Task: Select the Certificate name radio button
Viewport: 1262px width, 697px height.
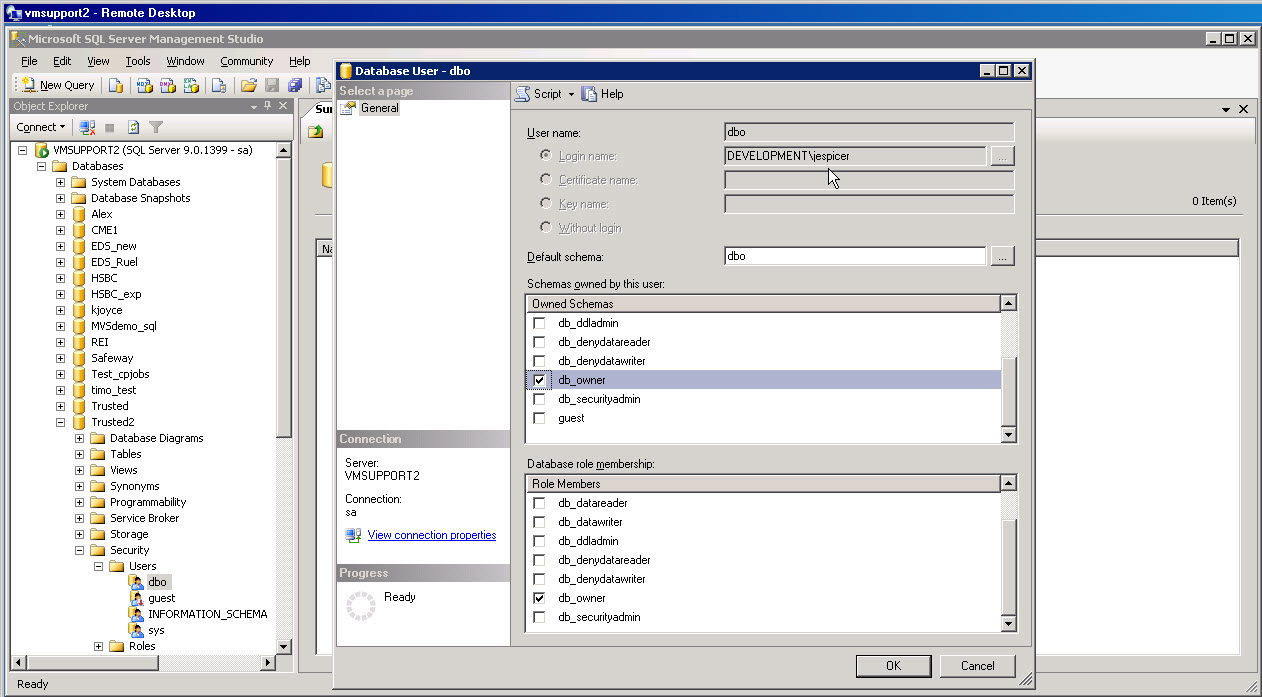Action: [546, 180]
